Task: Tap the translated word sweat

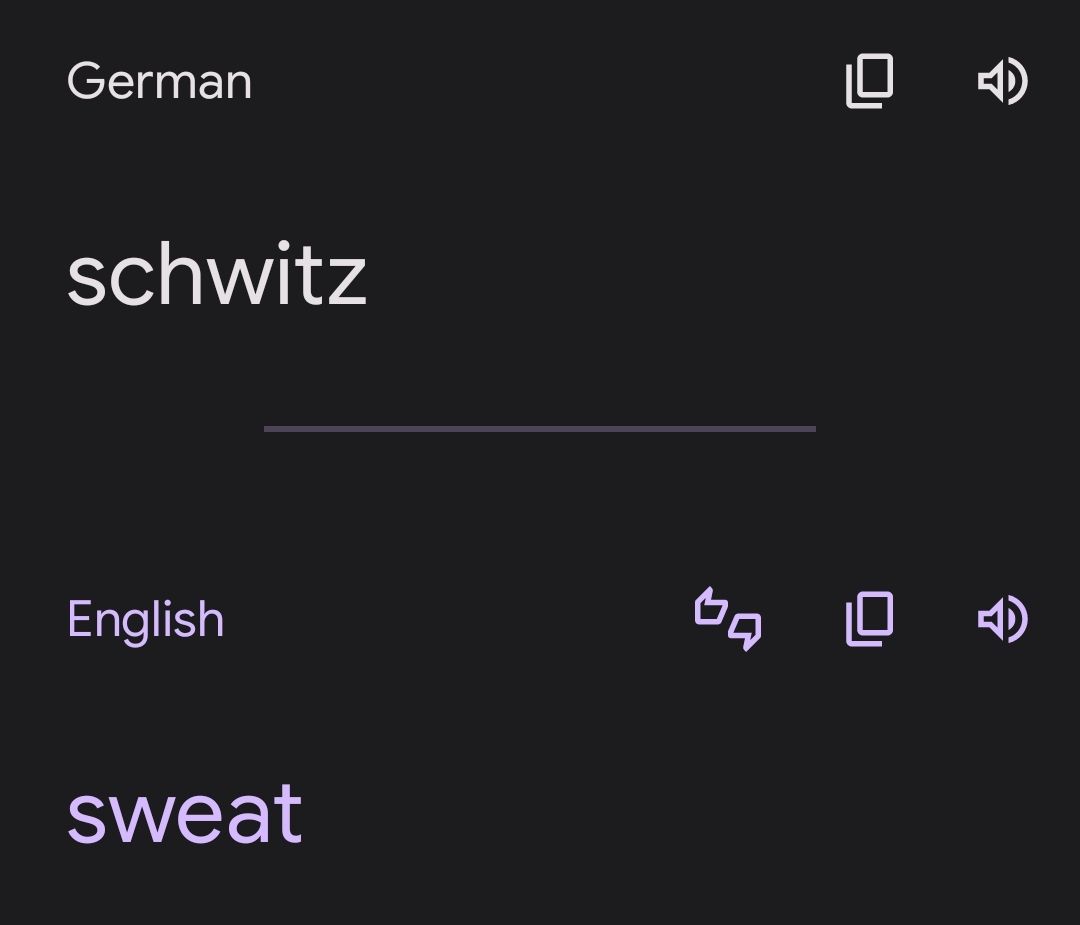Action: 185,813
